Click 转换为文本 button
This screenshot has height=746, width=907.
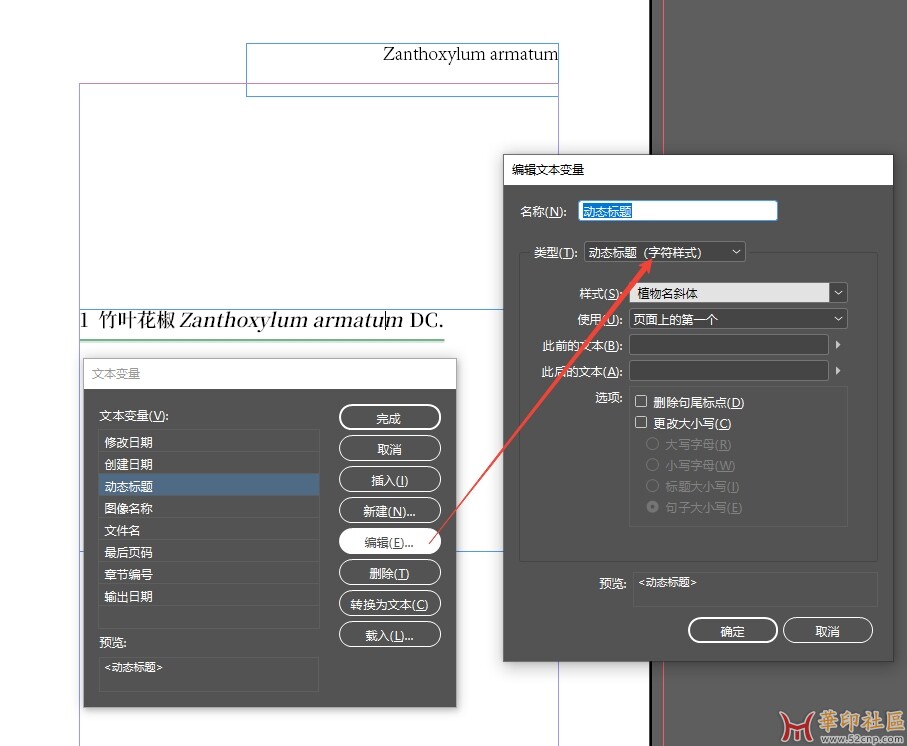(x=389, y=604)
